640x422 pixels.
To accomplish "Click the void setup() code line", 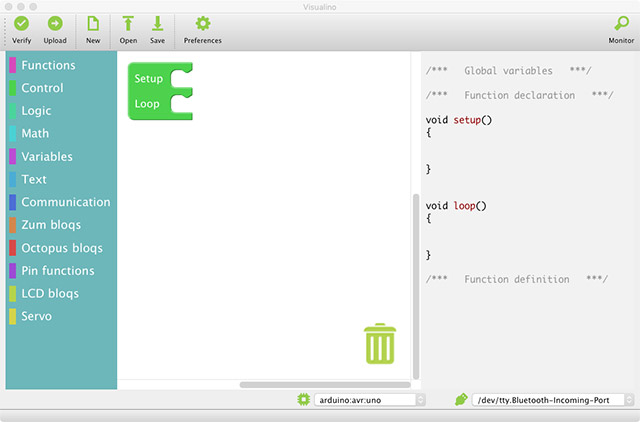I will click(x=459, y=120).
